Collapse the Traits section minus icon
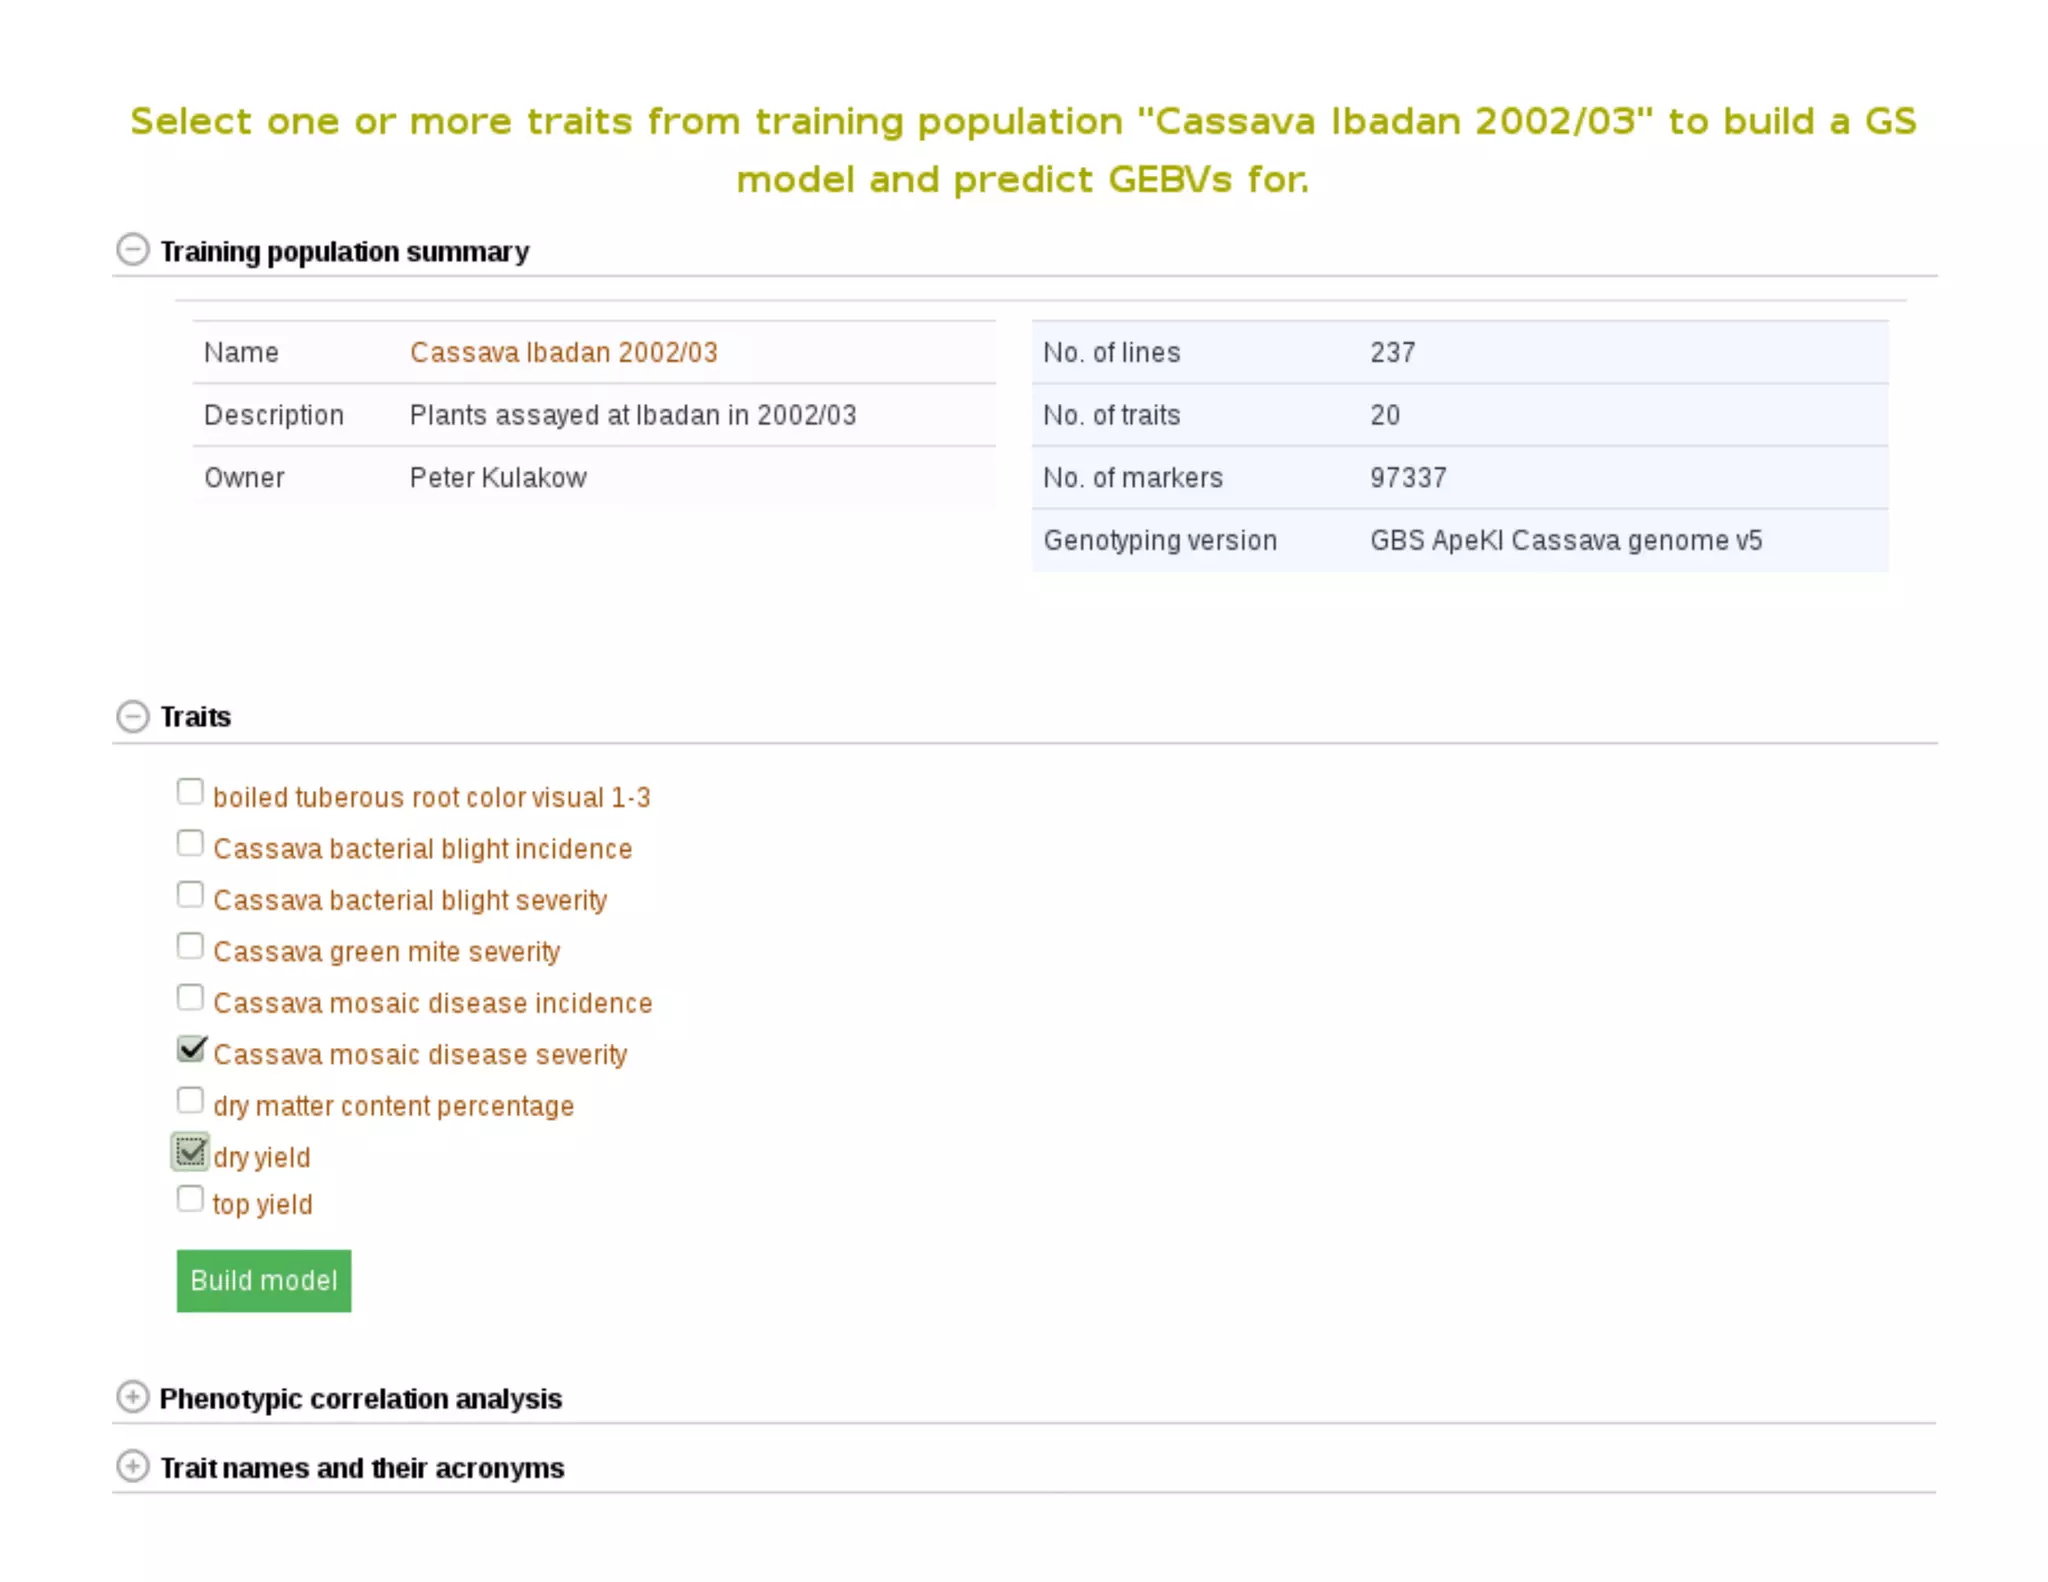Image resolution: width=2048 pixels, height=1582 pixels. (132, 716)
